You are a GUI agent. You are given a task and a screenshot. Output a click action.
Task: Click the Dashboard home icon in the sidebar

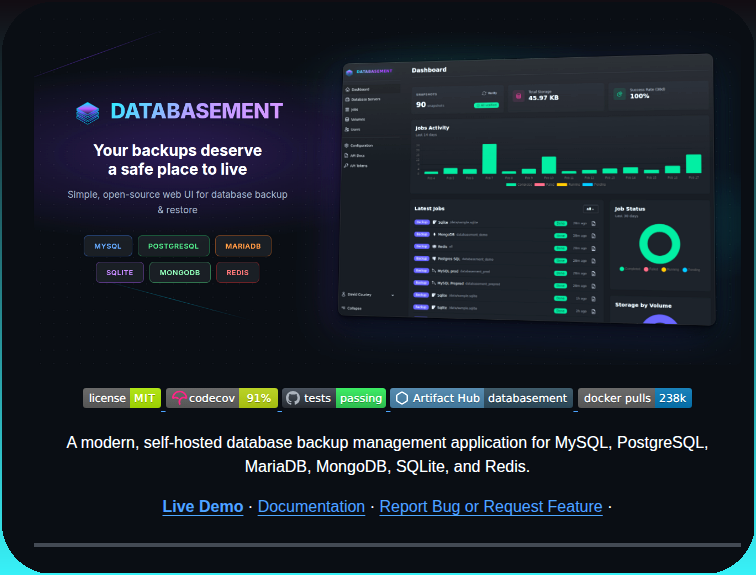tap(348, 90)
